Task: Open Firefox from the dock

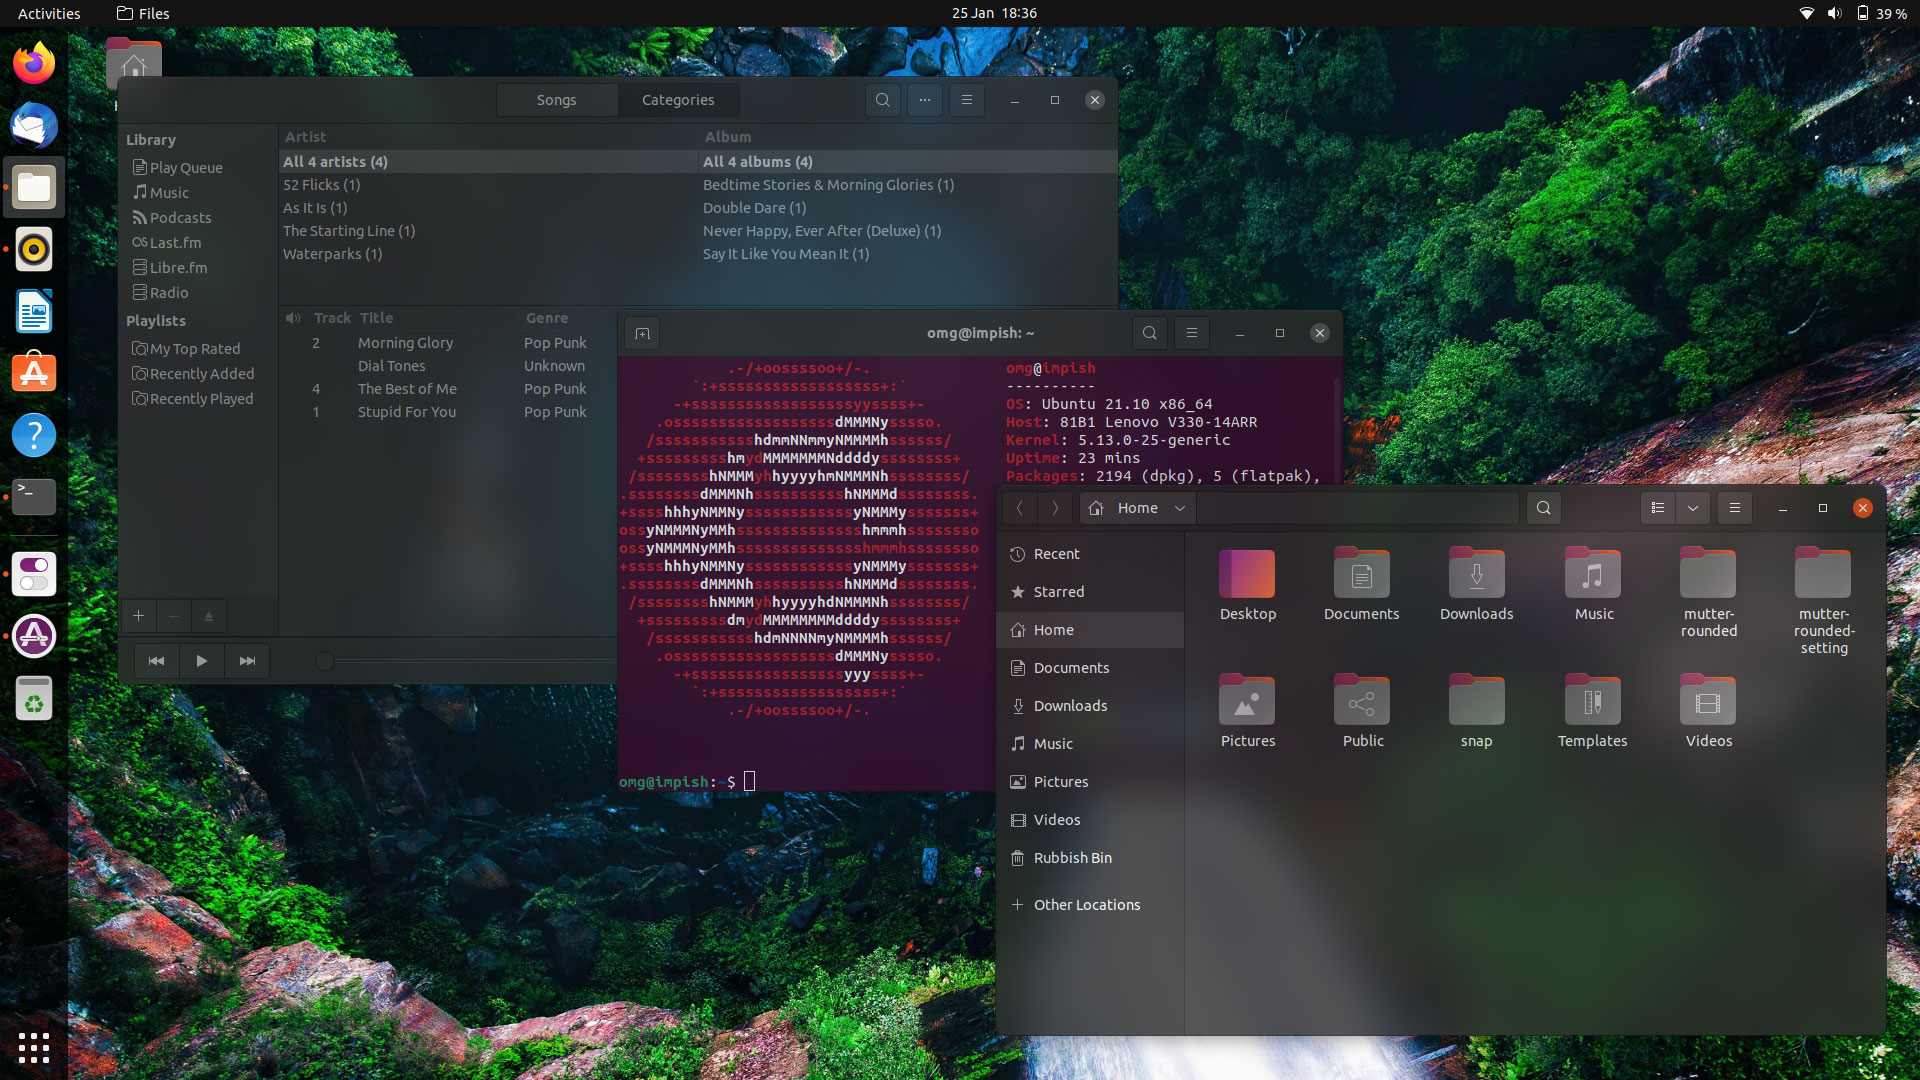Action: [x=34, y=63]
